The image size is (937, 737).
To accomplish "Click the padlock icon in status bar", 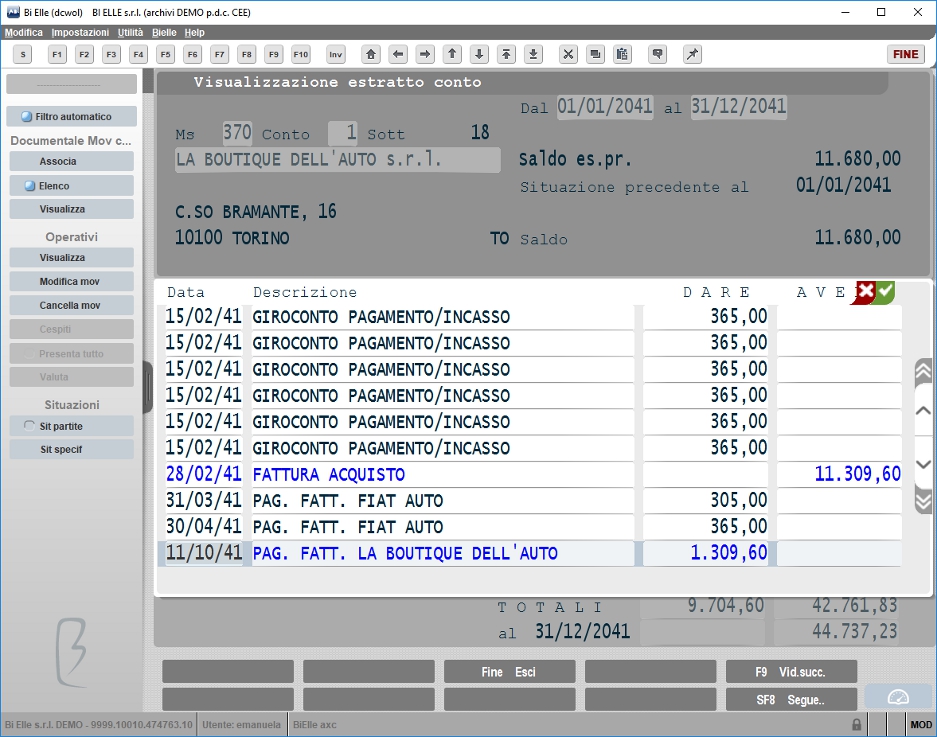I will pyautogui.click(x=856, y=724).
